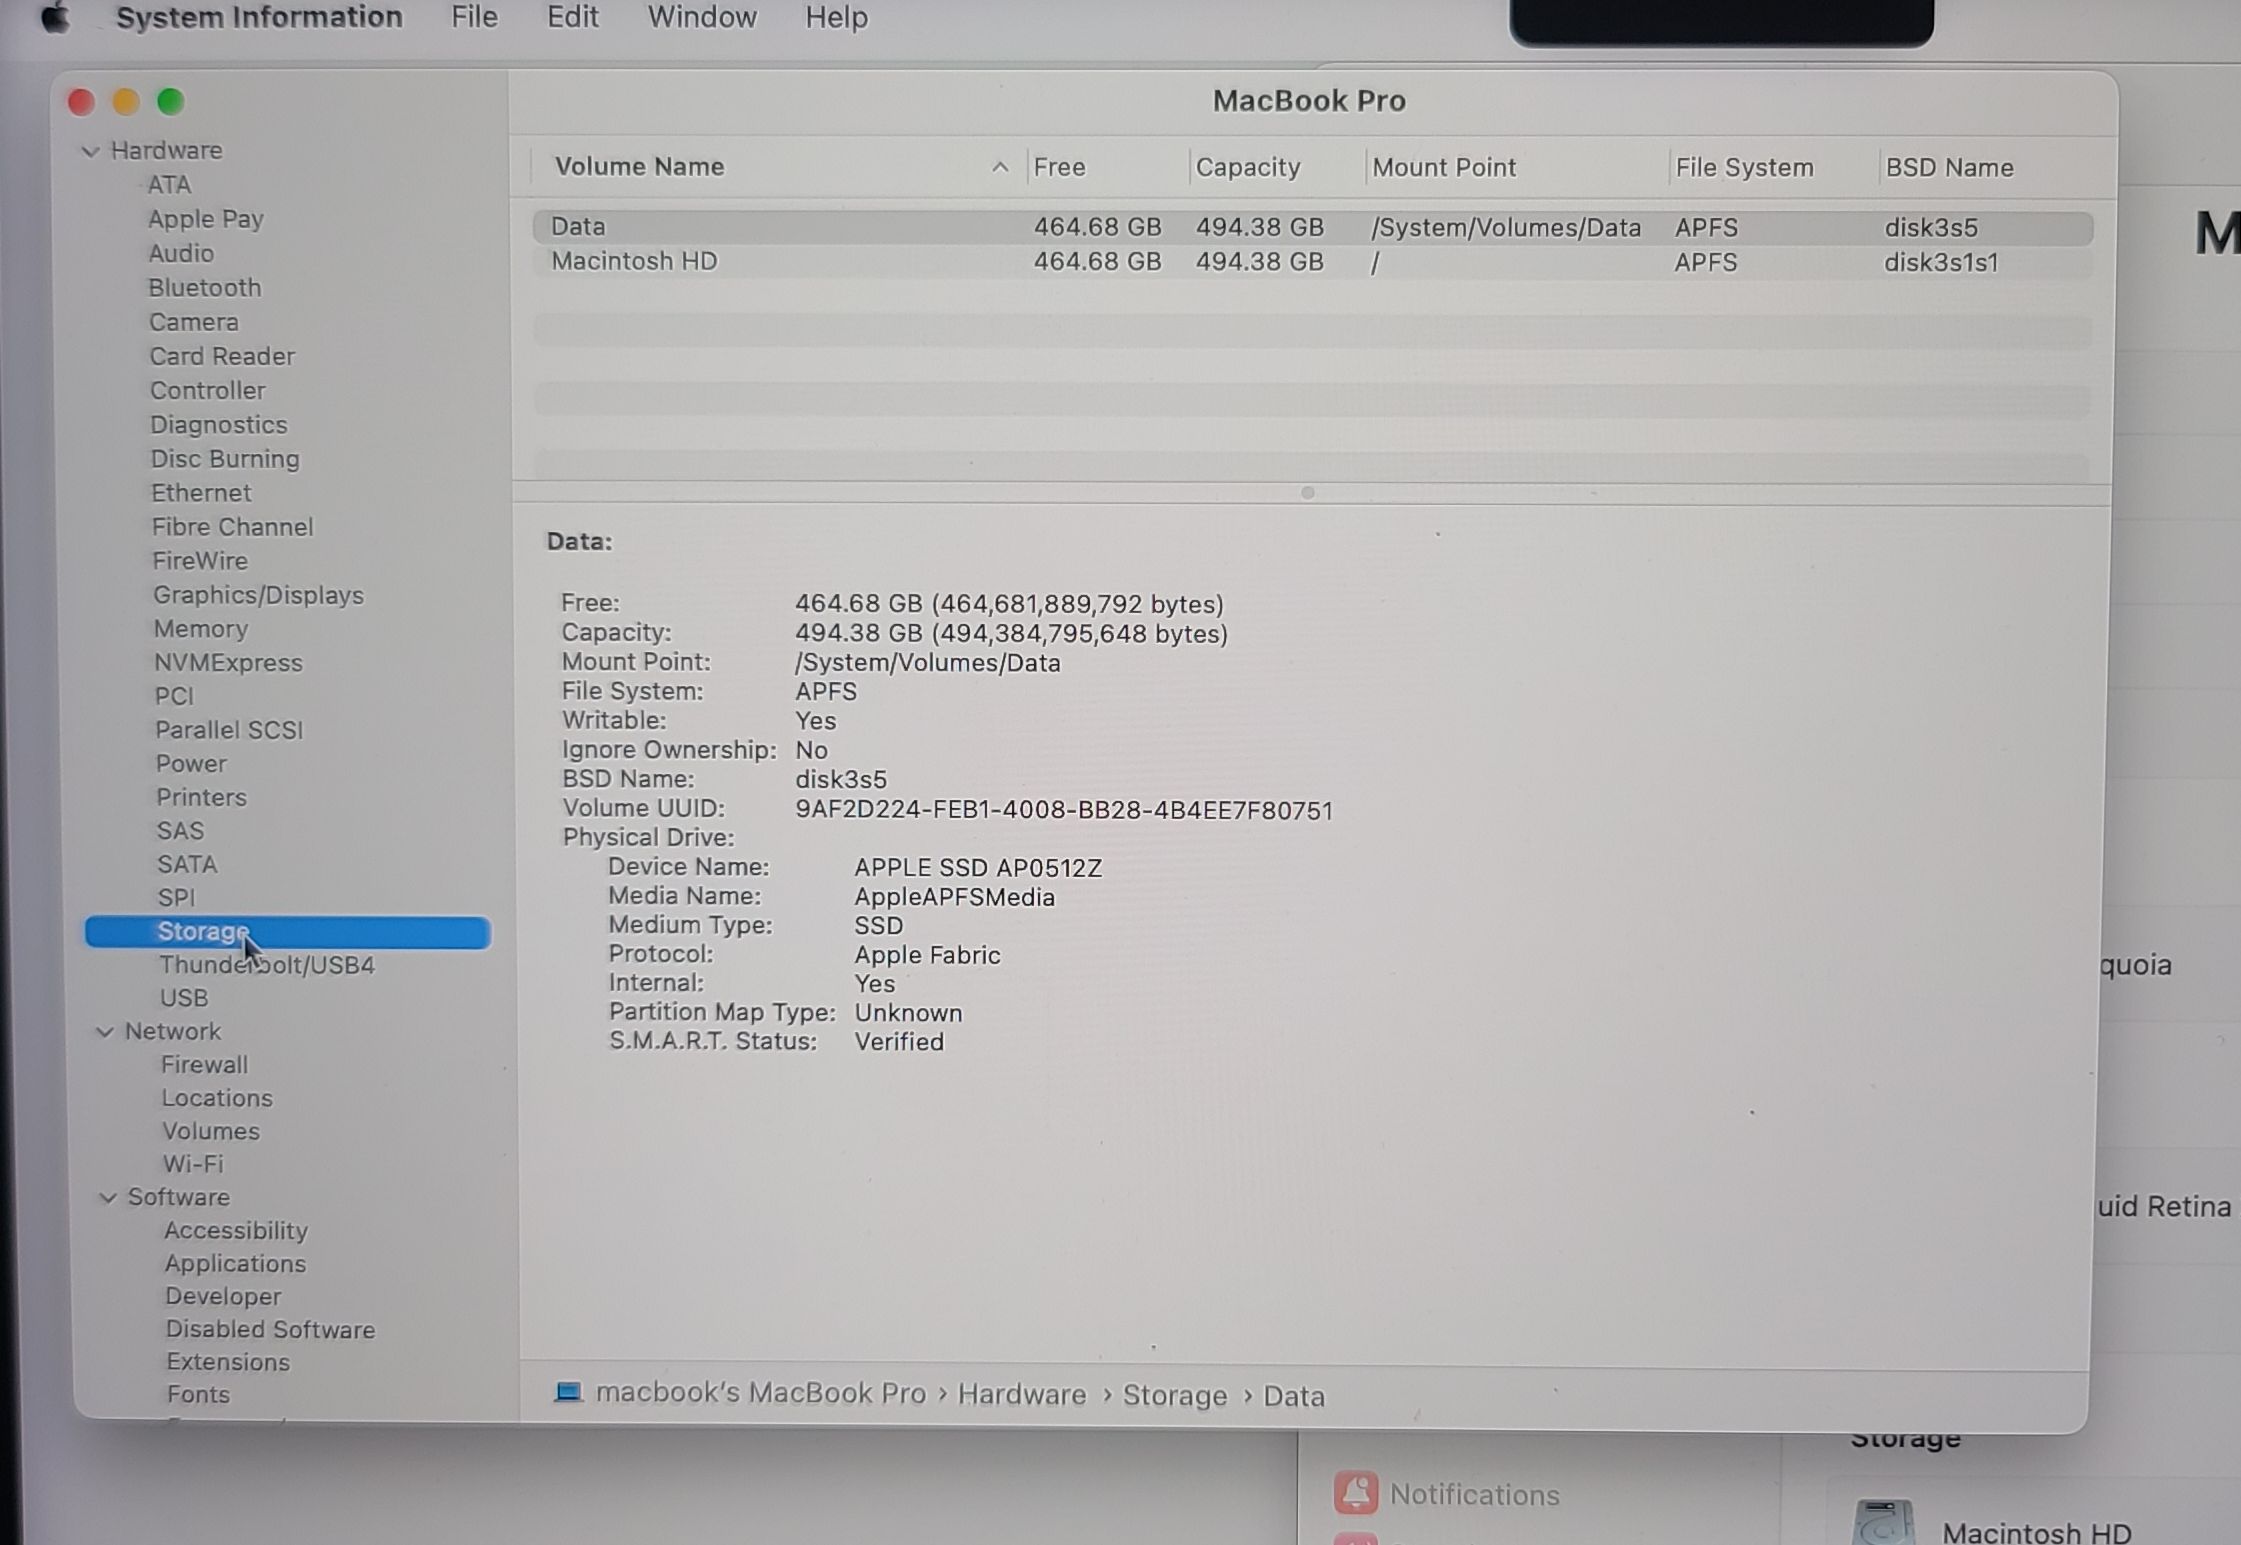Screen dimensions: 2241x1545
Task: Collapse the Software section chevron
Action: tap(108, 1197)
